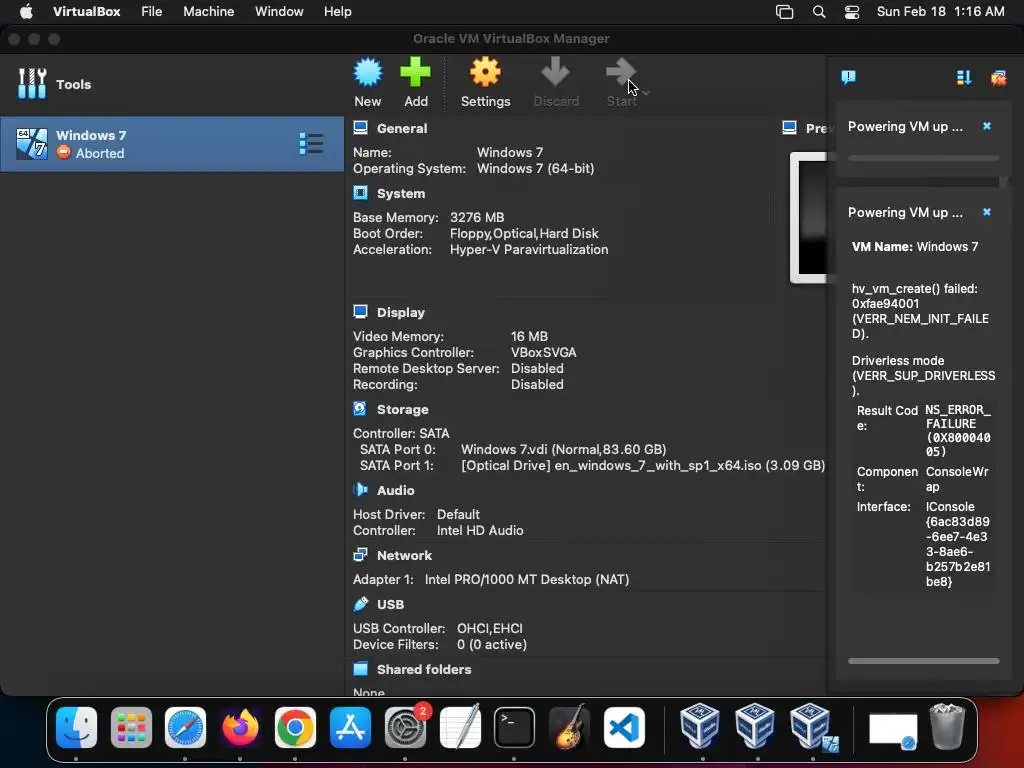Image resolution: width=1024 pixels, height=768 pixels.
Task: Launch Firefox from the dock
Action: click(x=240, y=727)
